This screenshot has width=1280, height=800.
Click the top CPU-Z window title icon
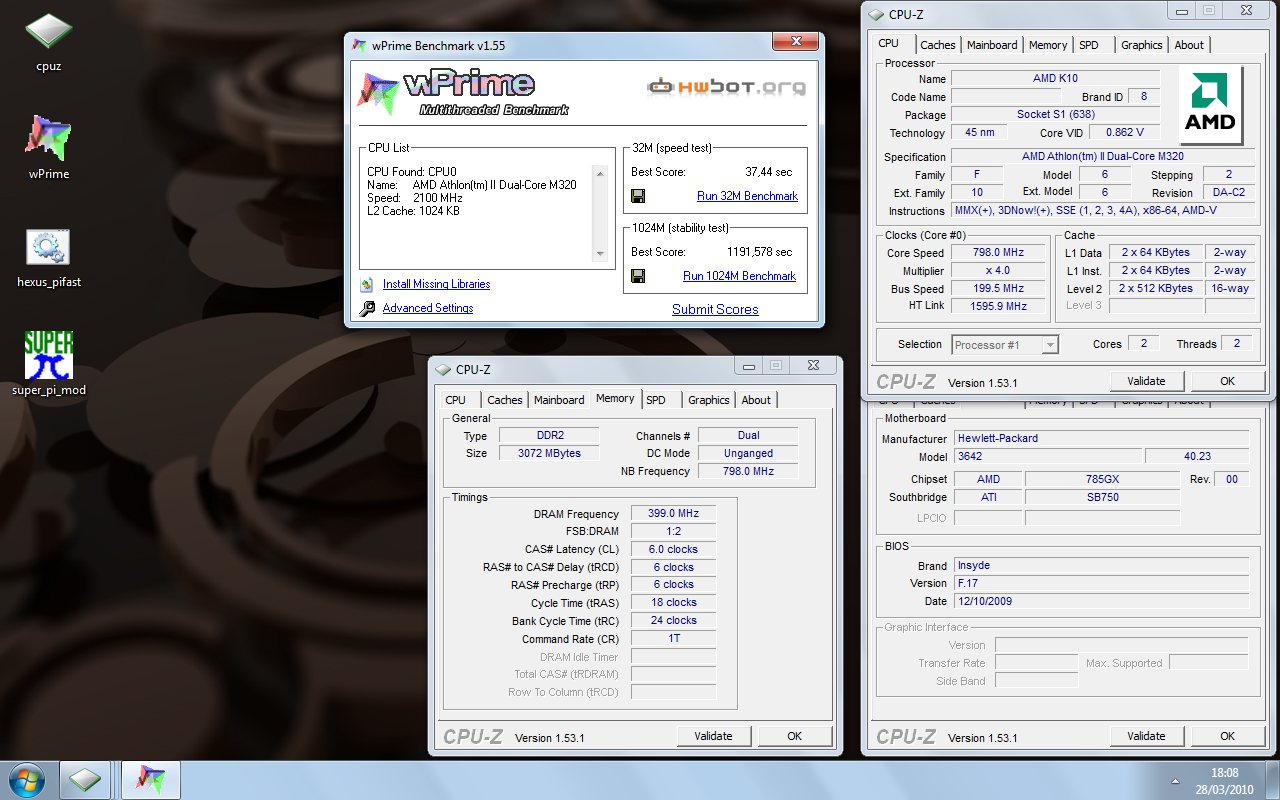[x=876, y=14]
